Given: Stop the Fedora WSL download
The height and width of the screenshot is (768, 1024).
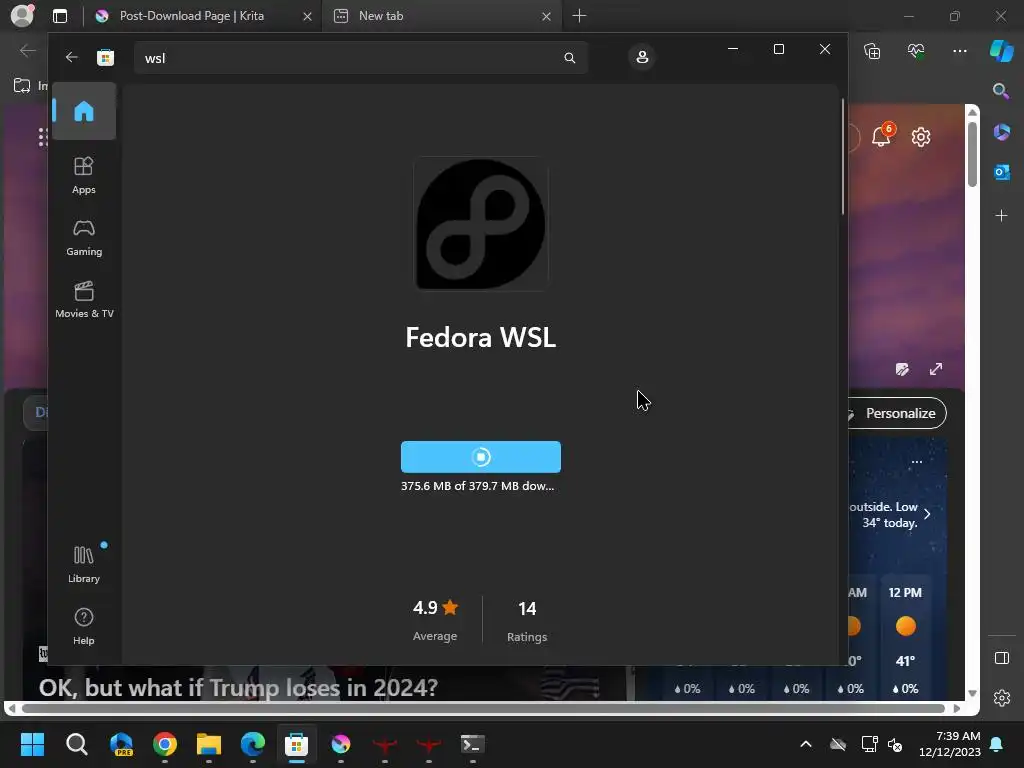Looking at the screenshot, I should click(x=481, y=457).
